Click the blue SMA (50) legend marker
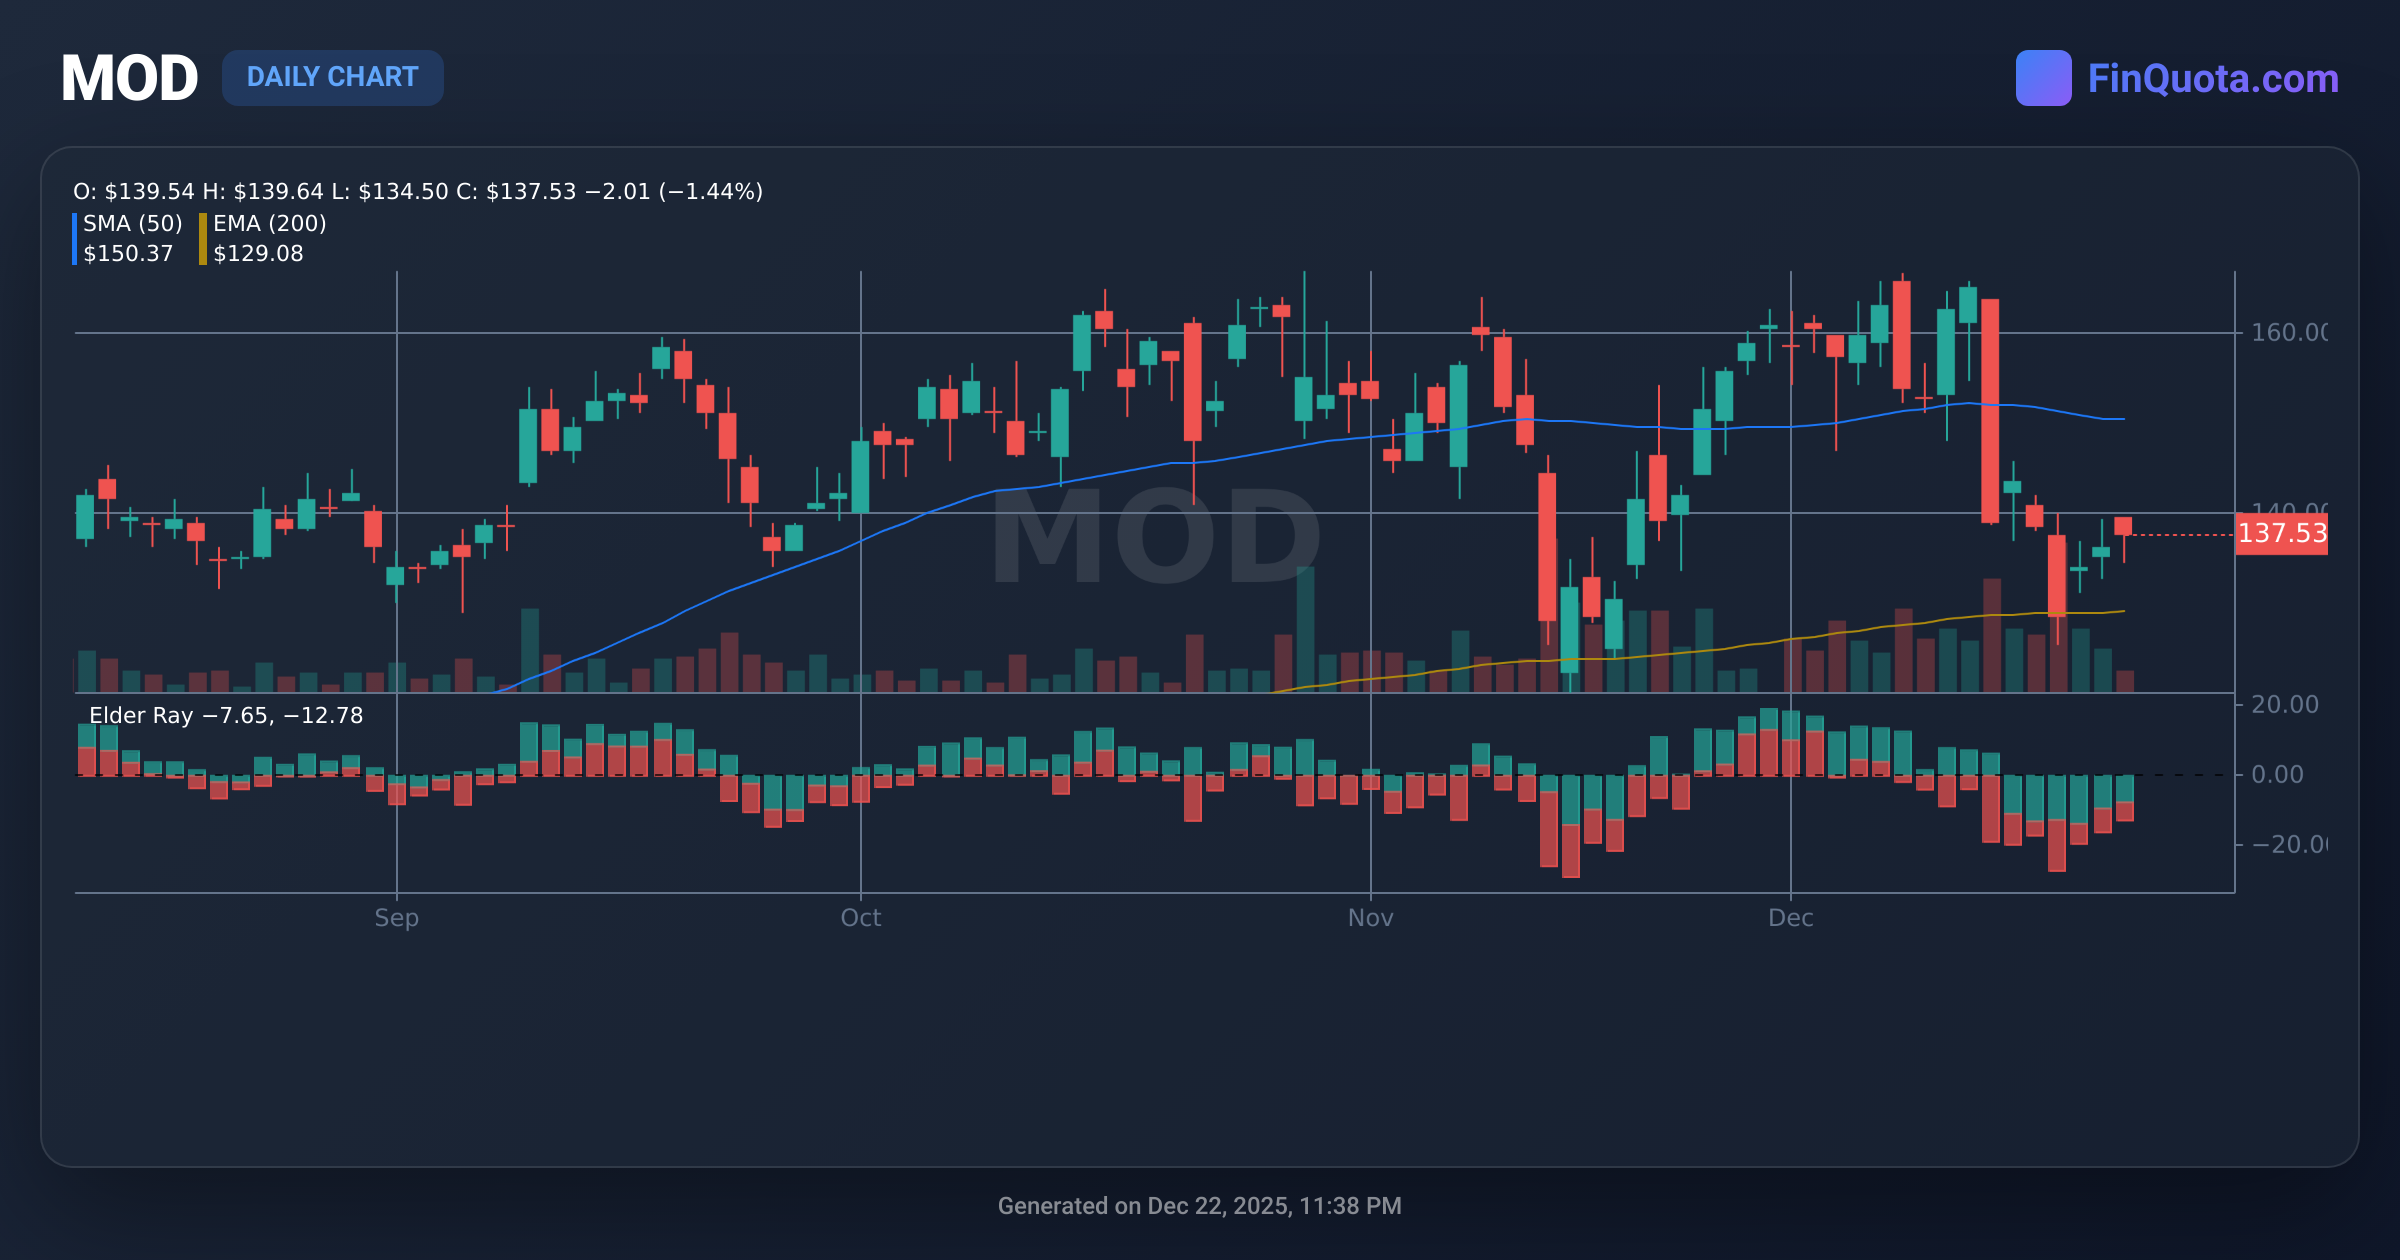The height and width of the screenshot is (1260, 2400). click(x=77, y=237)
